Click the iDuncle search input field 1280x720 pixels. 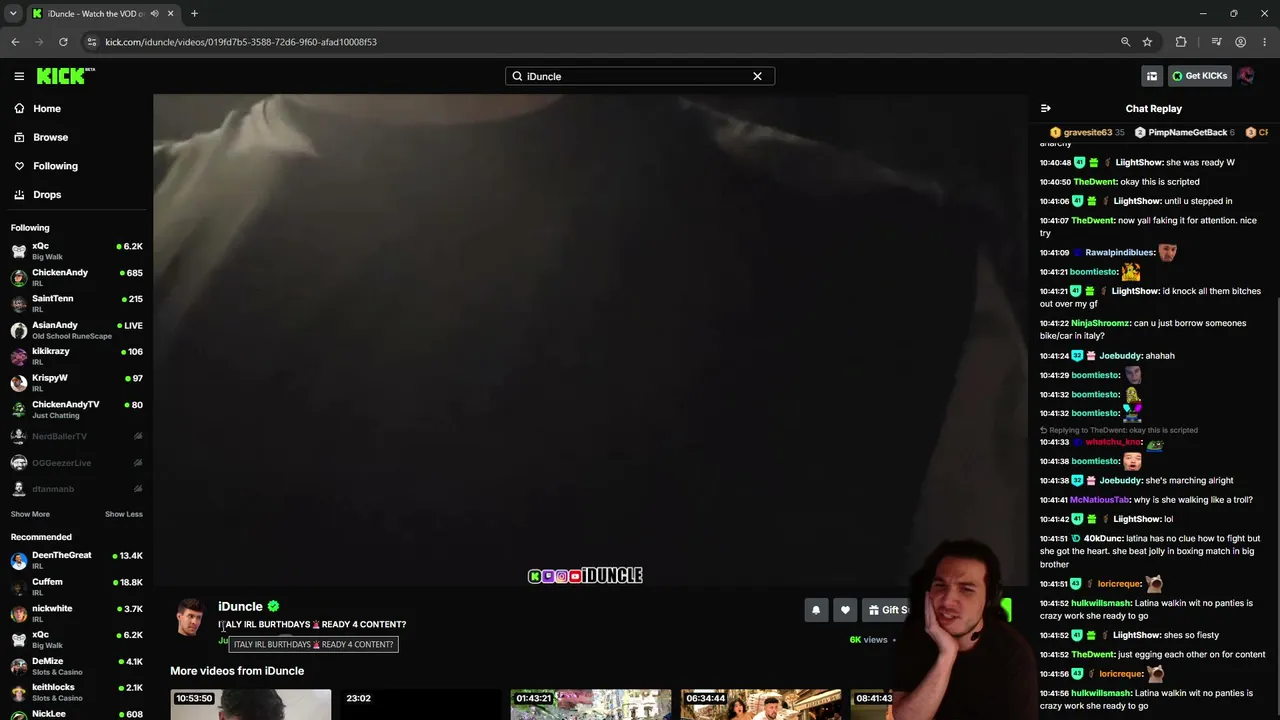click(x=640, y=76)
